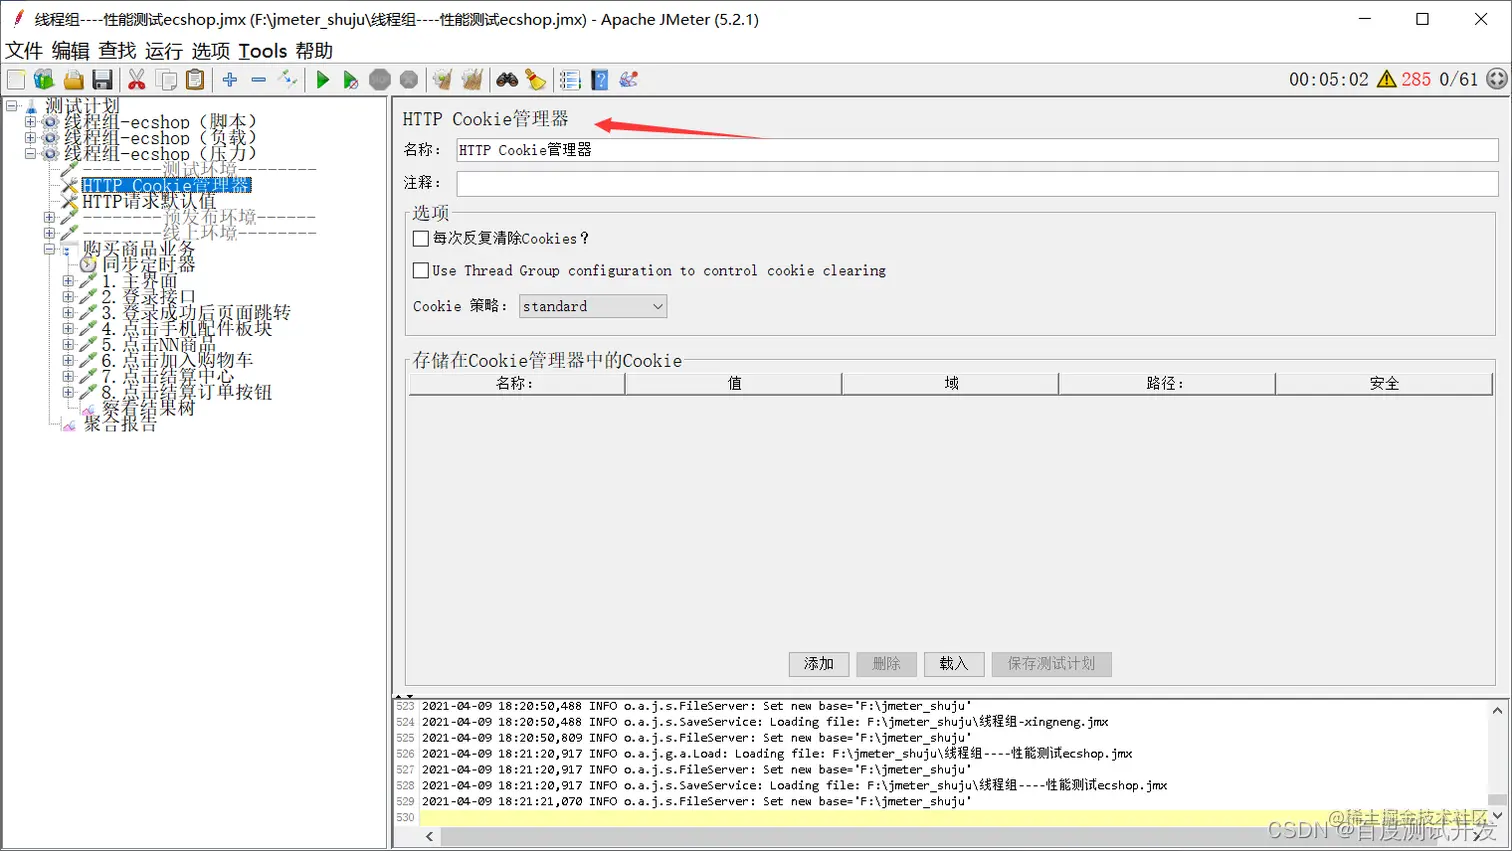Expand the 预发布环境 tree node
The width and height of the screenshot is (1512, 851).
[x=49, y=217]
